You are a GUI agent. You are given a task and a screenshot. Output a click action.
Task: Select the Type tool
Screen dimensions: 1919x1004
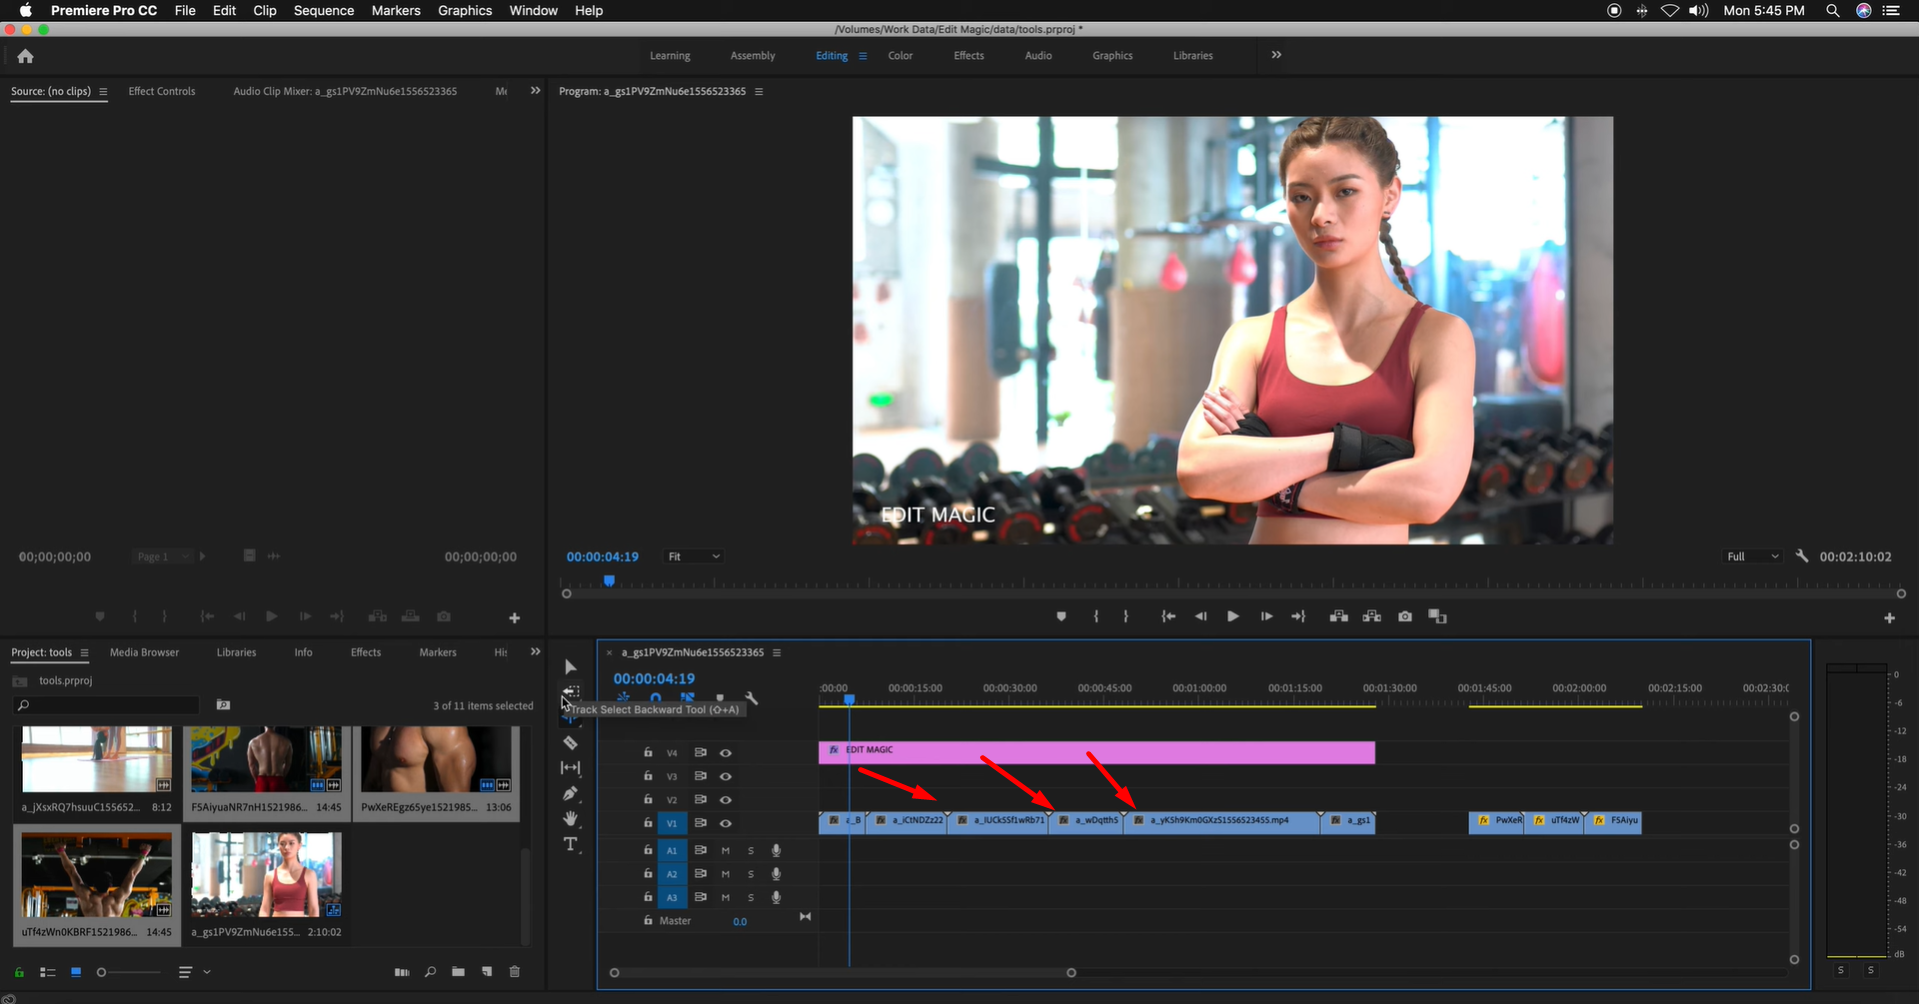point(571,844)
